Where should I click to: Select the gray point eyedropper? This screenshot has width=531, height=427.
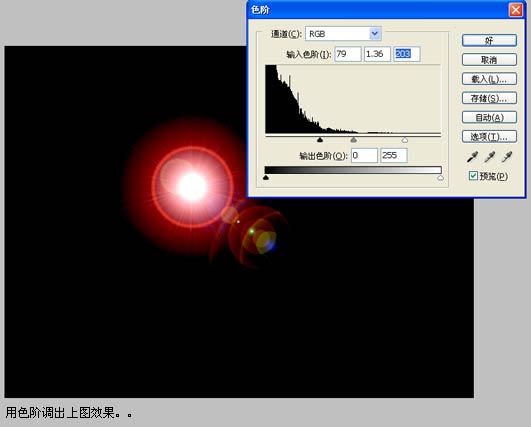pyautogui.click(x=490, y=157)
